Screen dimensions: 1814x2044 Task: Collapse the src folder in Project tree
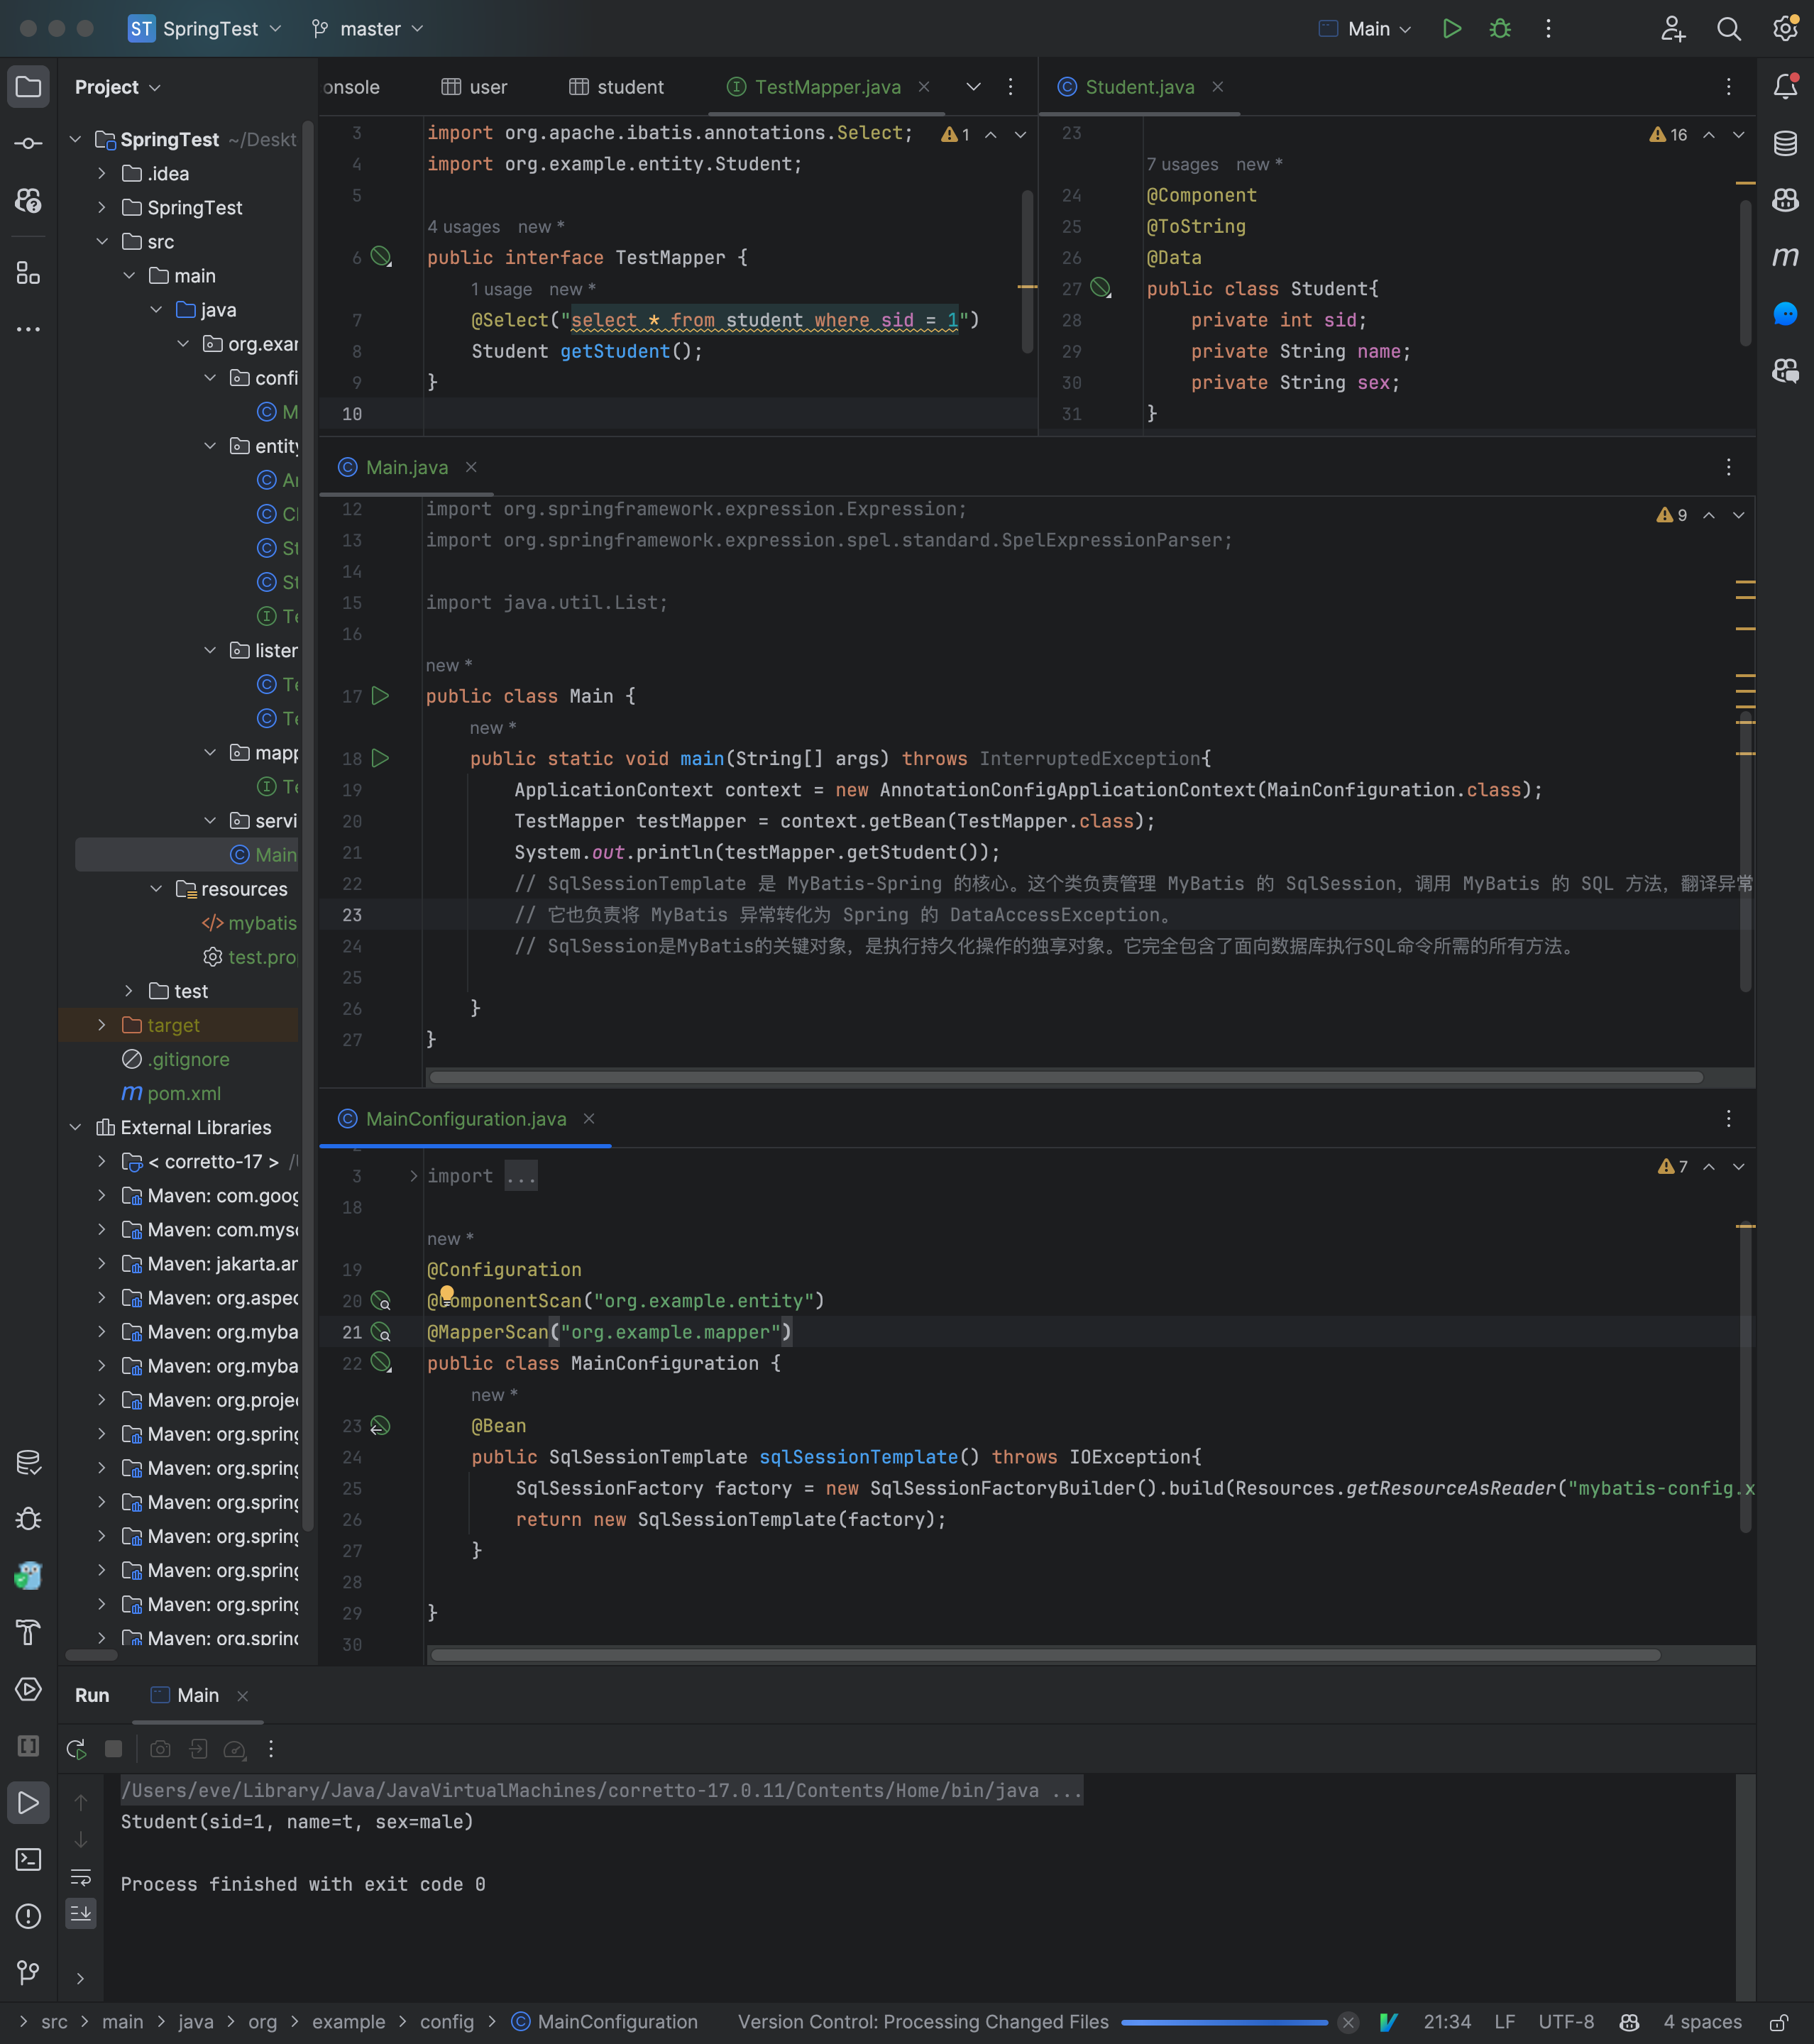(102, 241)
